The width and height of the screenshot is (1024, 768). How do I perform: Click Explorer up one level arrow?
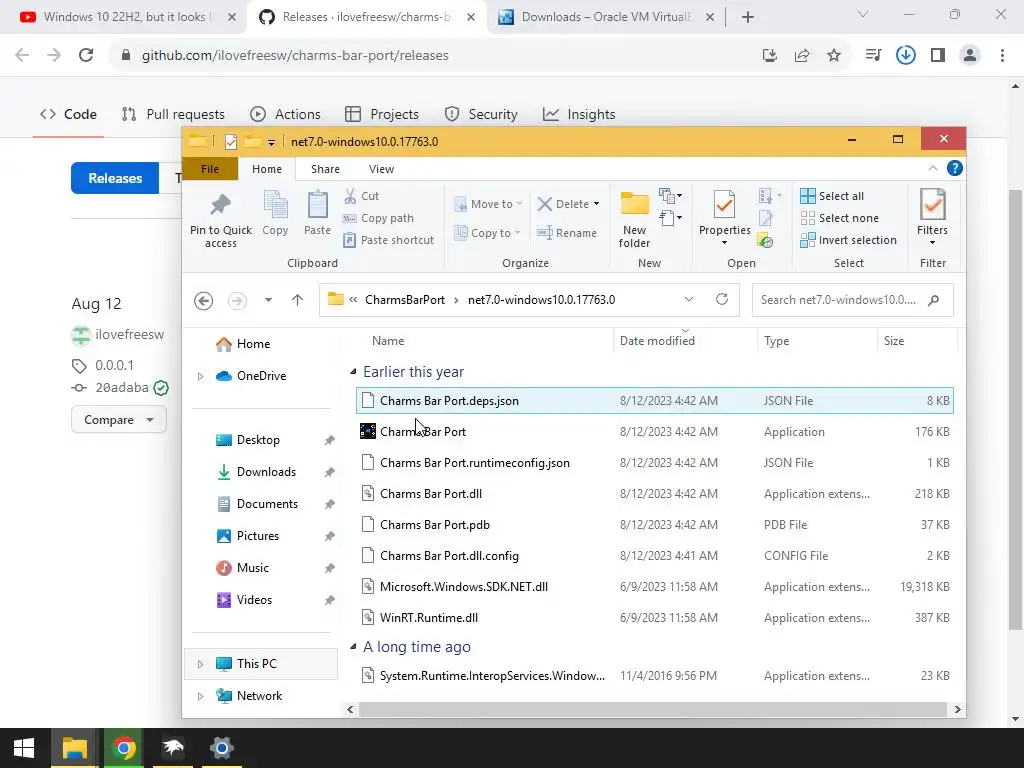(297, 300)
